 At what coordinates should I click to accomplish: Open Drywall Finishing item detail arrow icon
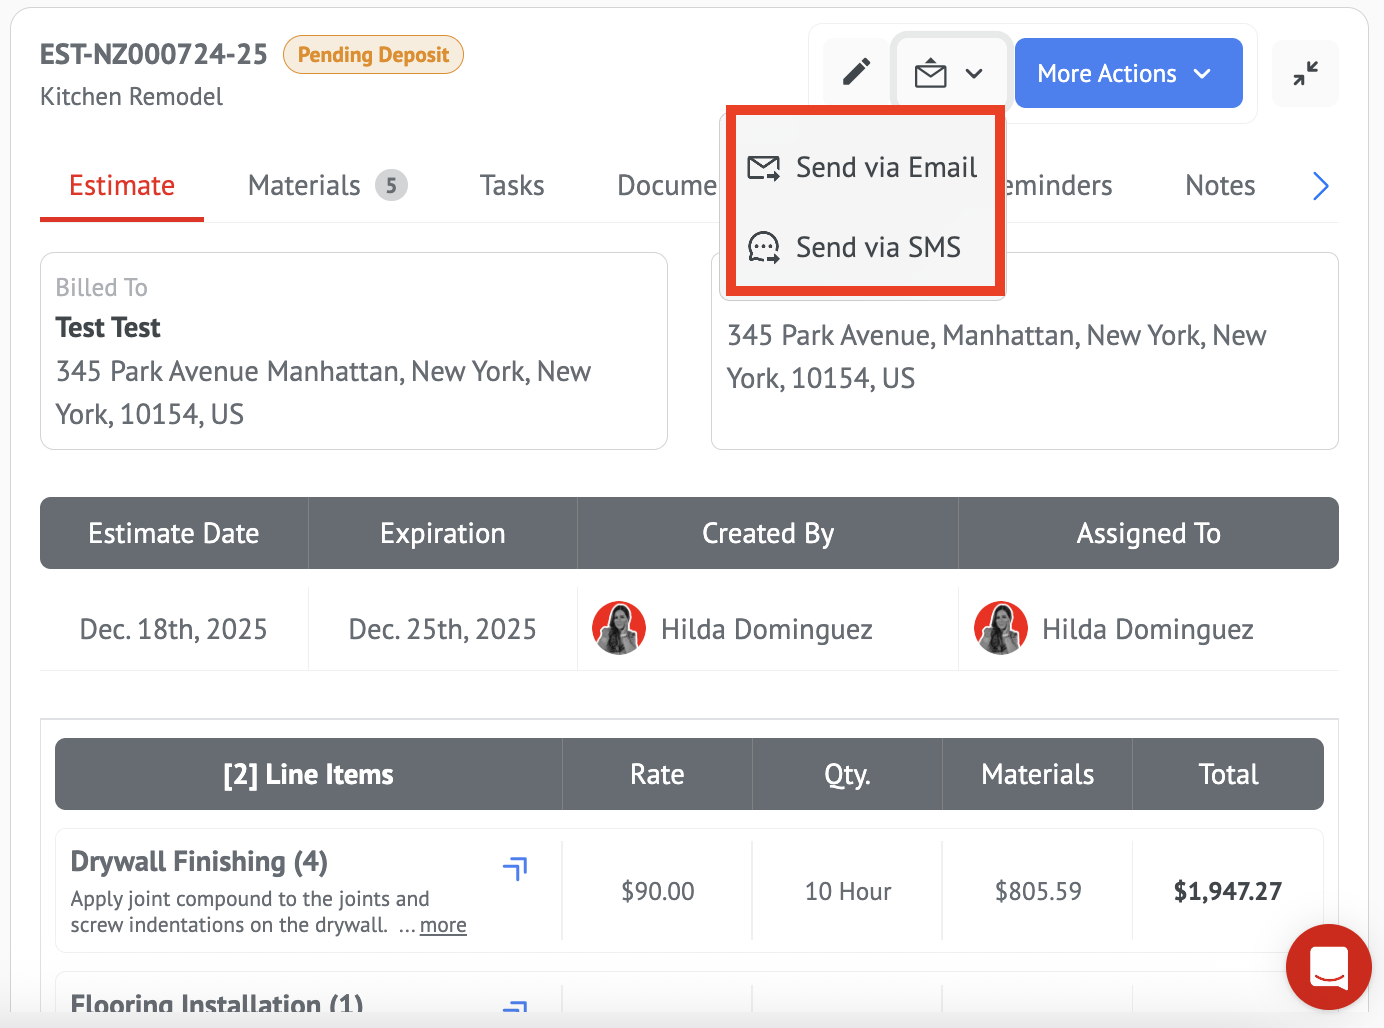tap(515, 868)
